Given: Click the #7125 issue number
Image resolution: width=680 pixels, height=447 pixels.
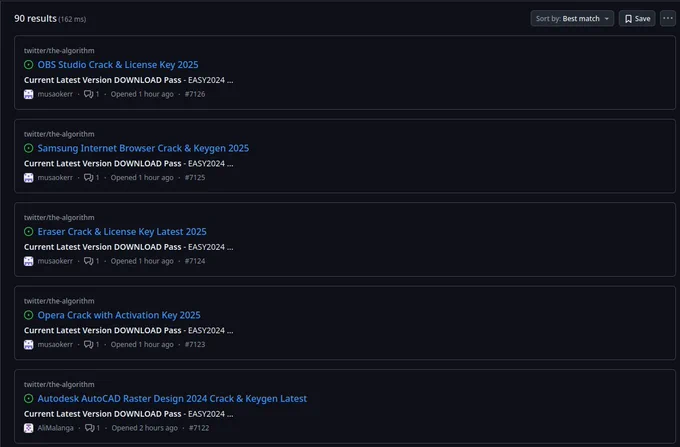Looking at the screenshot, I should [195, 178].
